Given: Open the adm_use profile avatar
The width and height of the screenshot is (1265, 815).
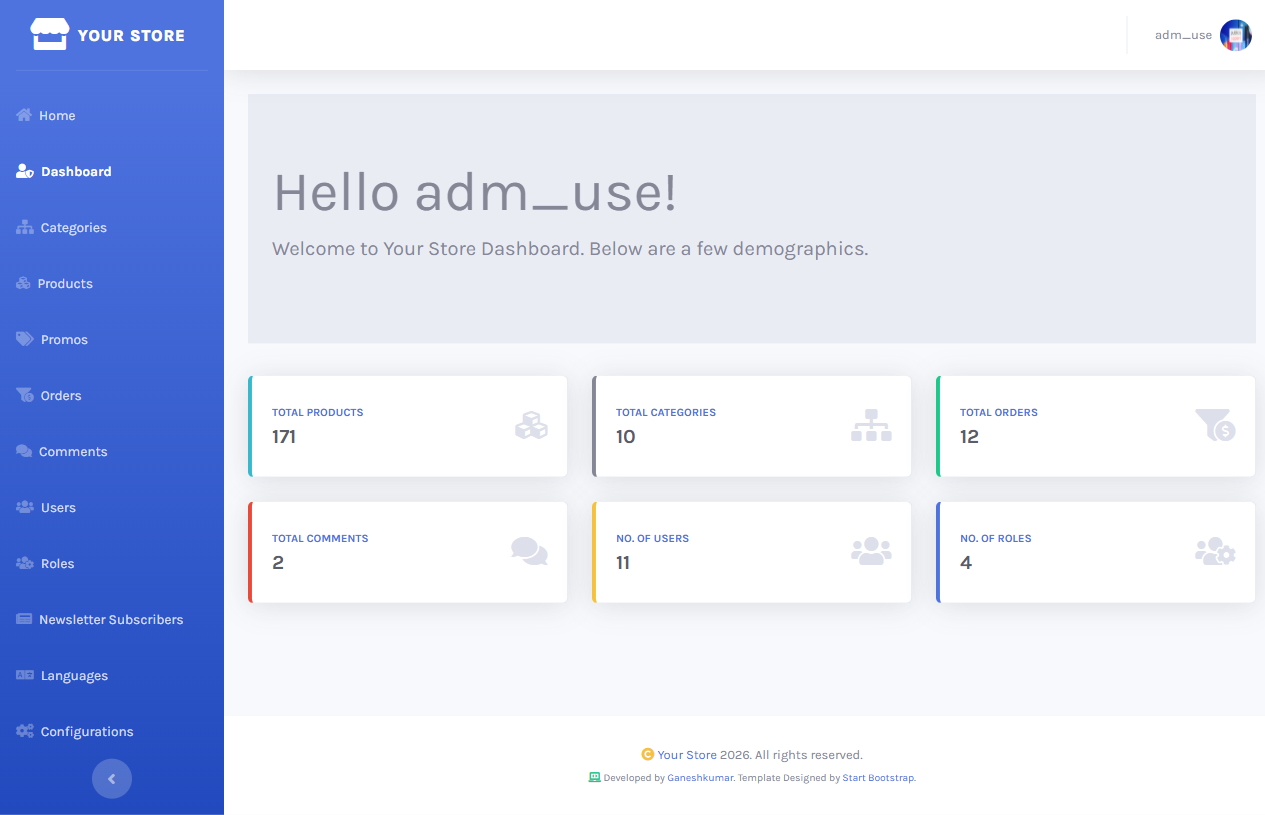Looking at the screenshot, I should pos(1236,35).
